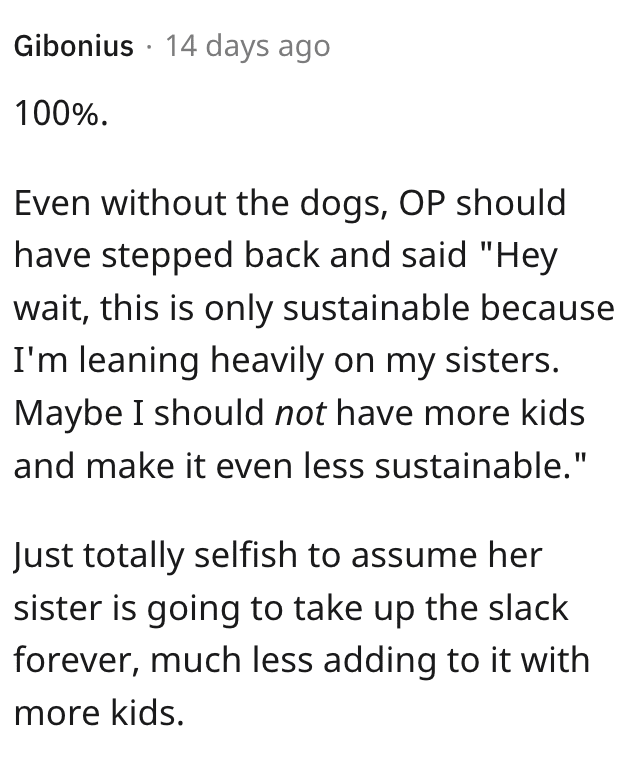Click the dot separator after Gibonius
The height and width of the screenshot is (764, 624).
point(150,47)
